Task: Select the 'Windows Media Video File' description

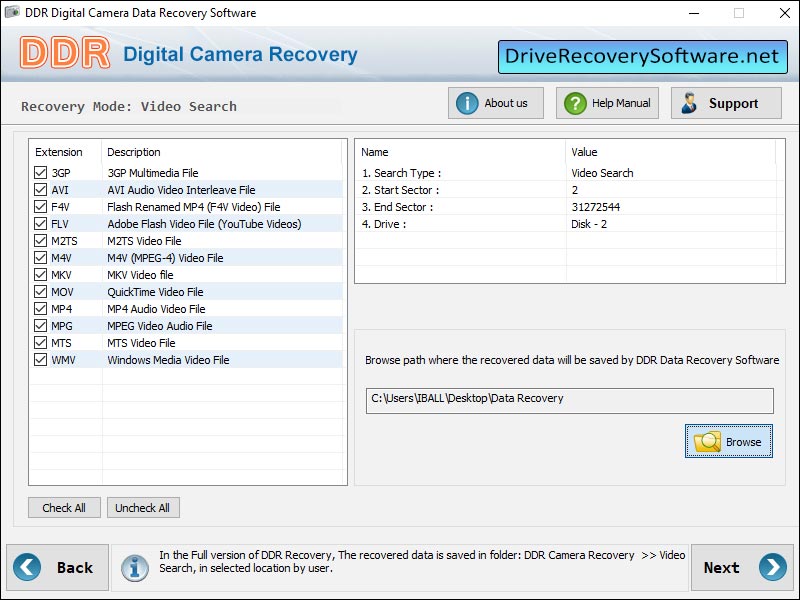Action: 168,360
